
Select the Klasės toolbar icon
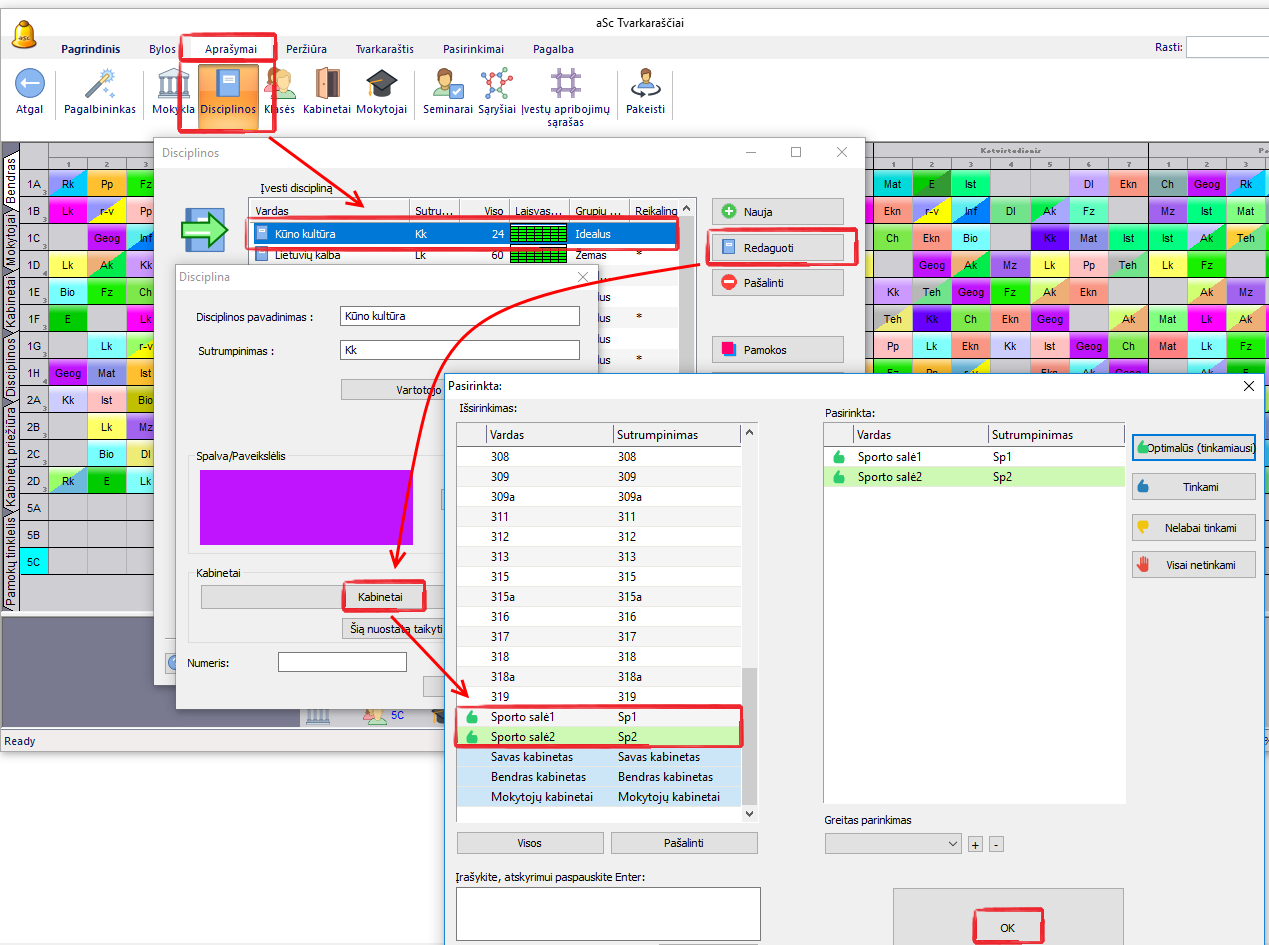coord(279,84)
